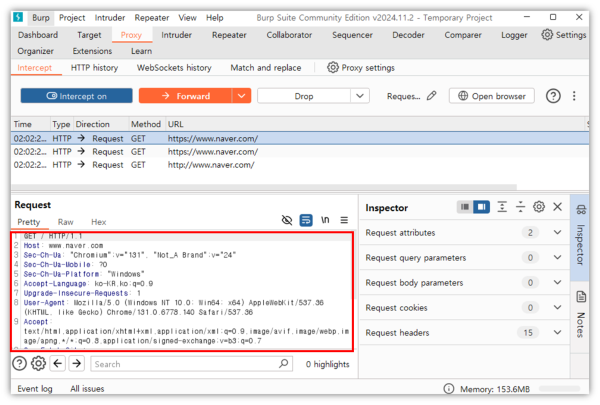Click the intercept table horizontal scrollbar

pos(264,187)
